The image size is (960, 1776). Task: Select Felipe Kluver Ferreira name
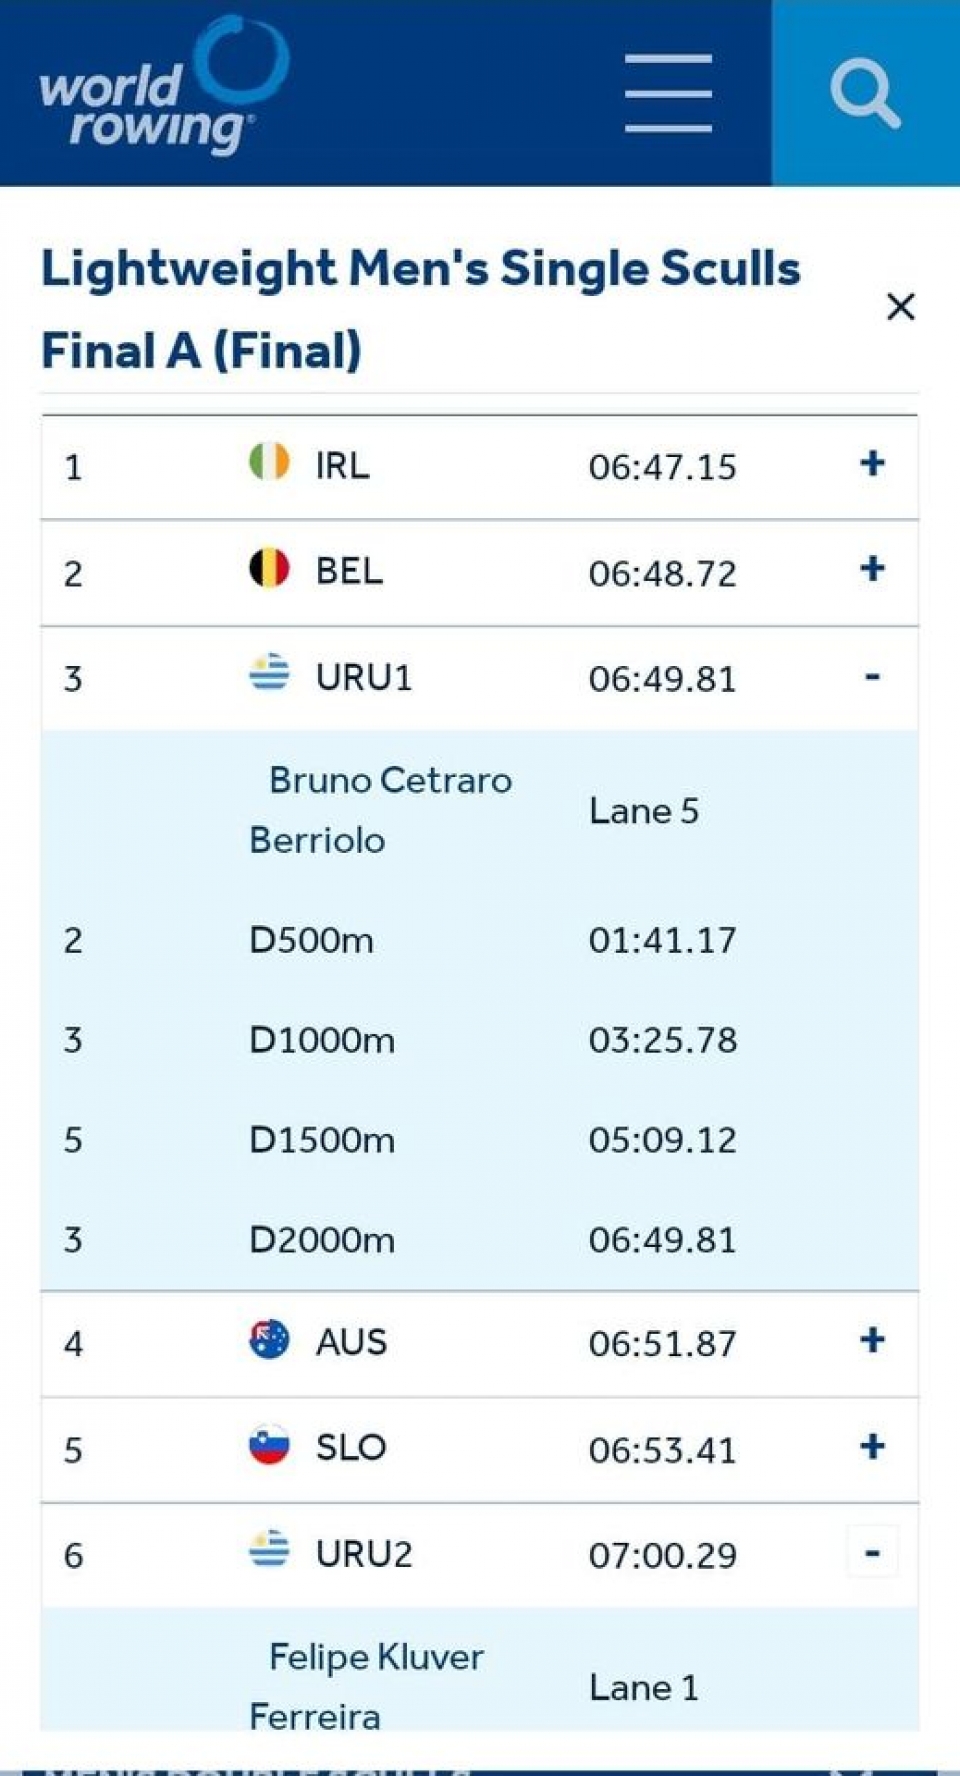tap(367, 1687)
